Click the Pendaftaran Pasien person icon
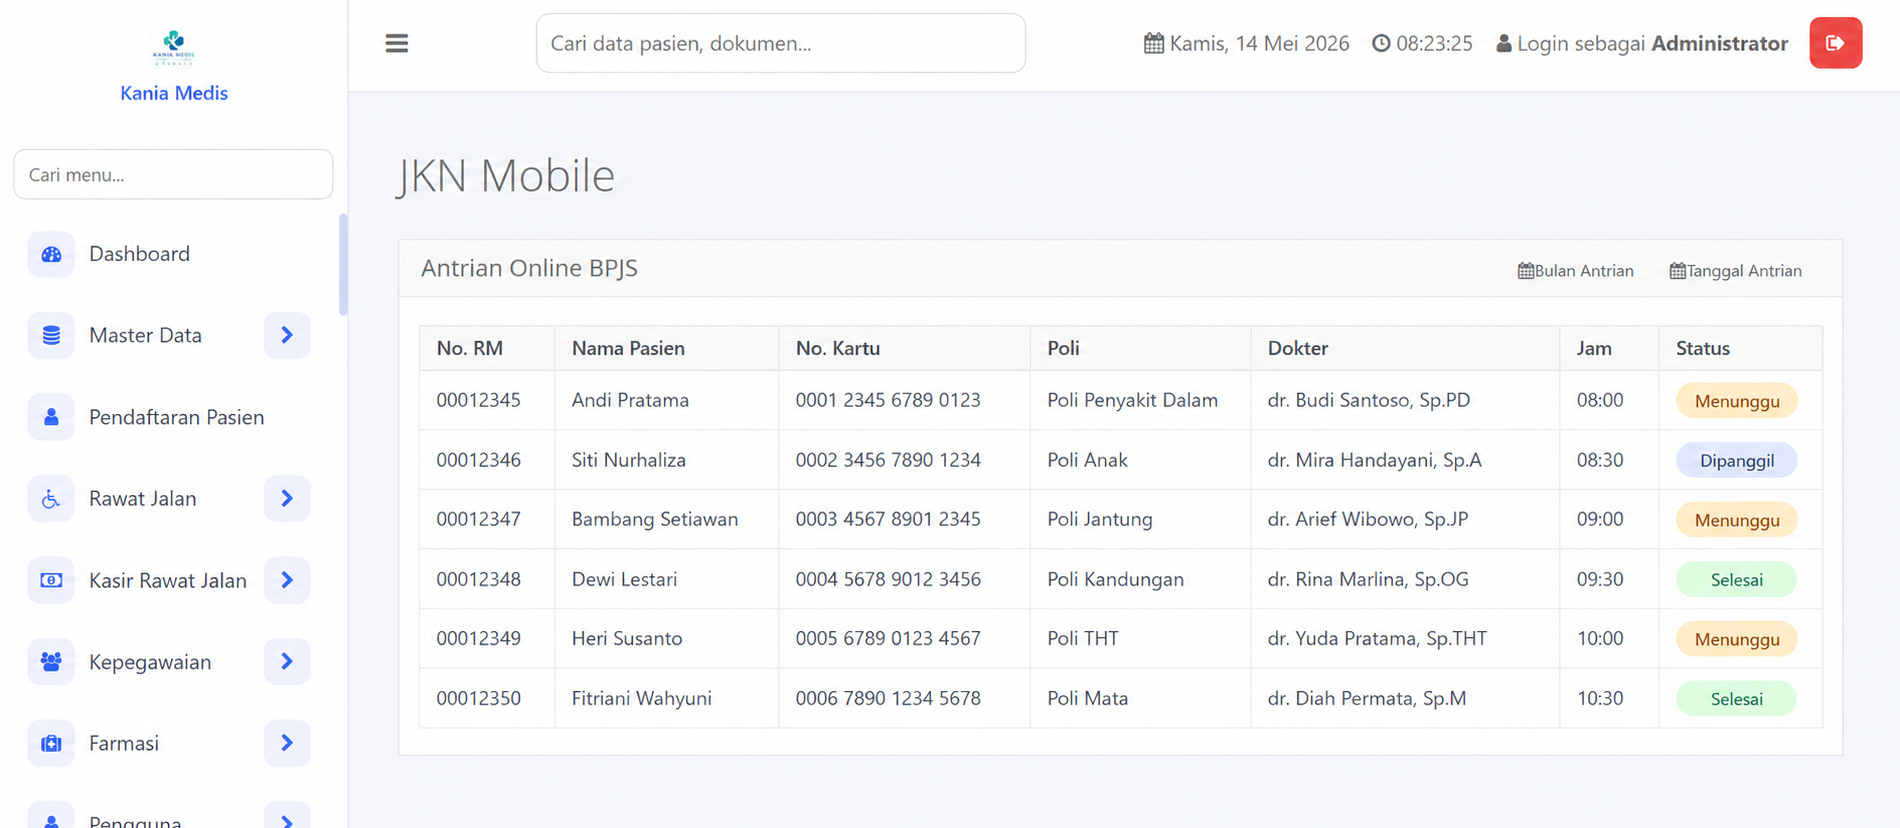This screenshot has width=1900, height=828. [51, 417]
